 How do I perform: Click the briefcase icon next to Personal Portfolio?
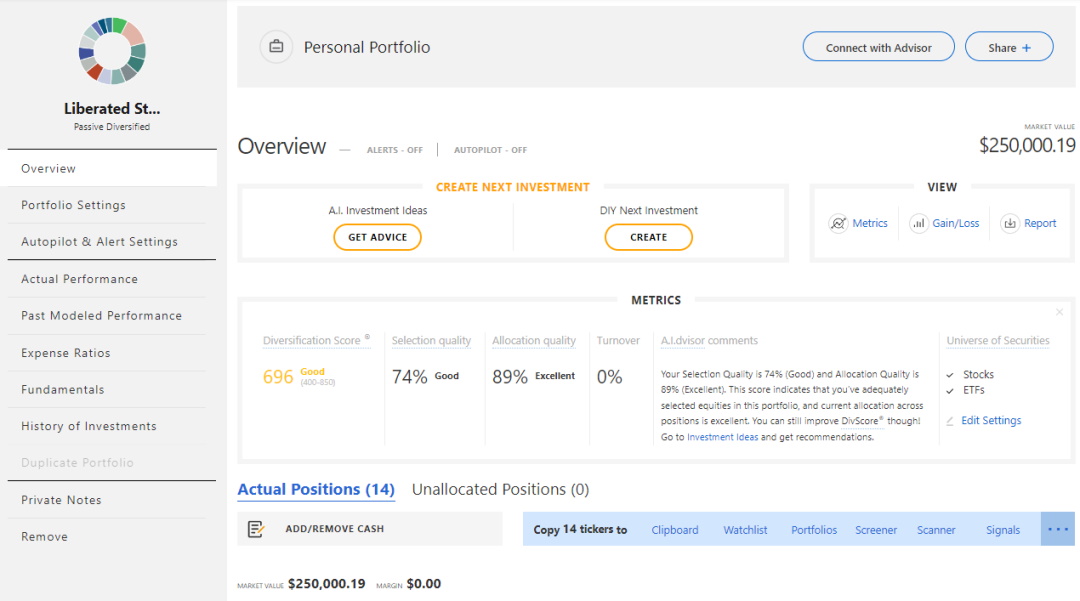point(276,46)
